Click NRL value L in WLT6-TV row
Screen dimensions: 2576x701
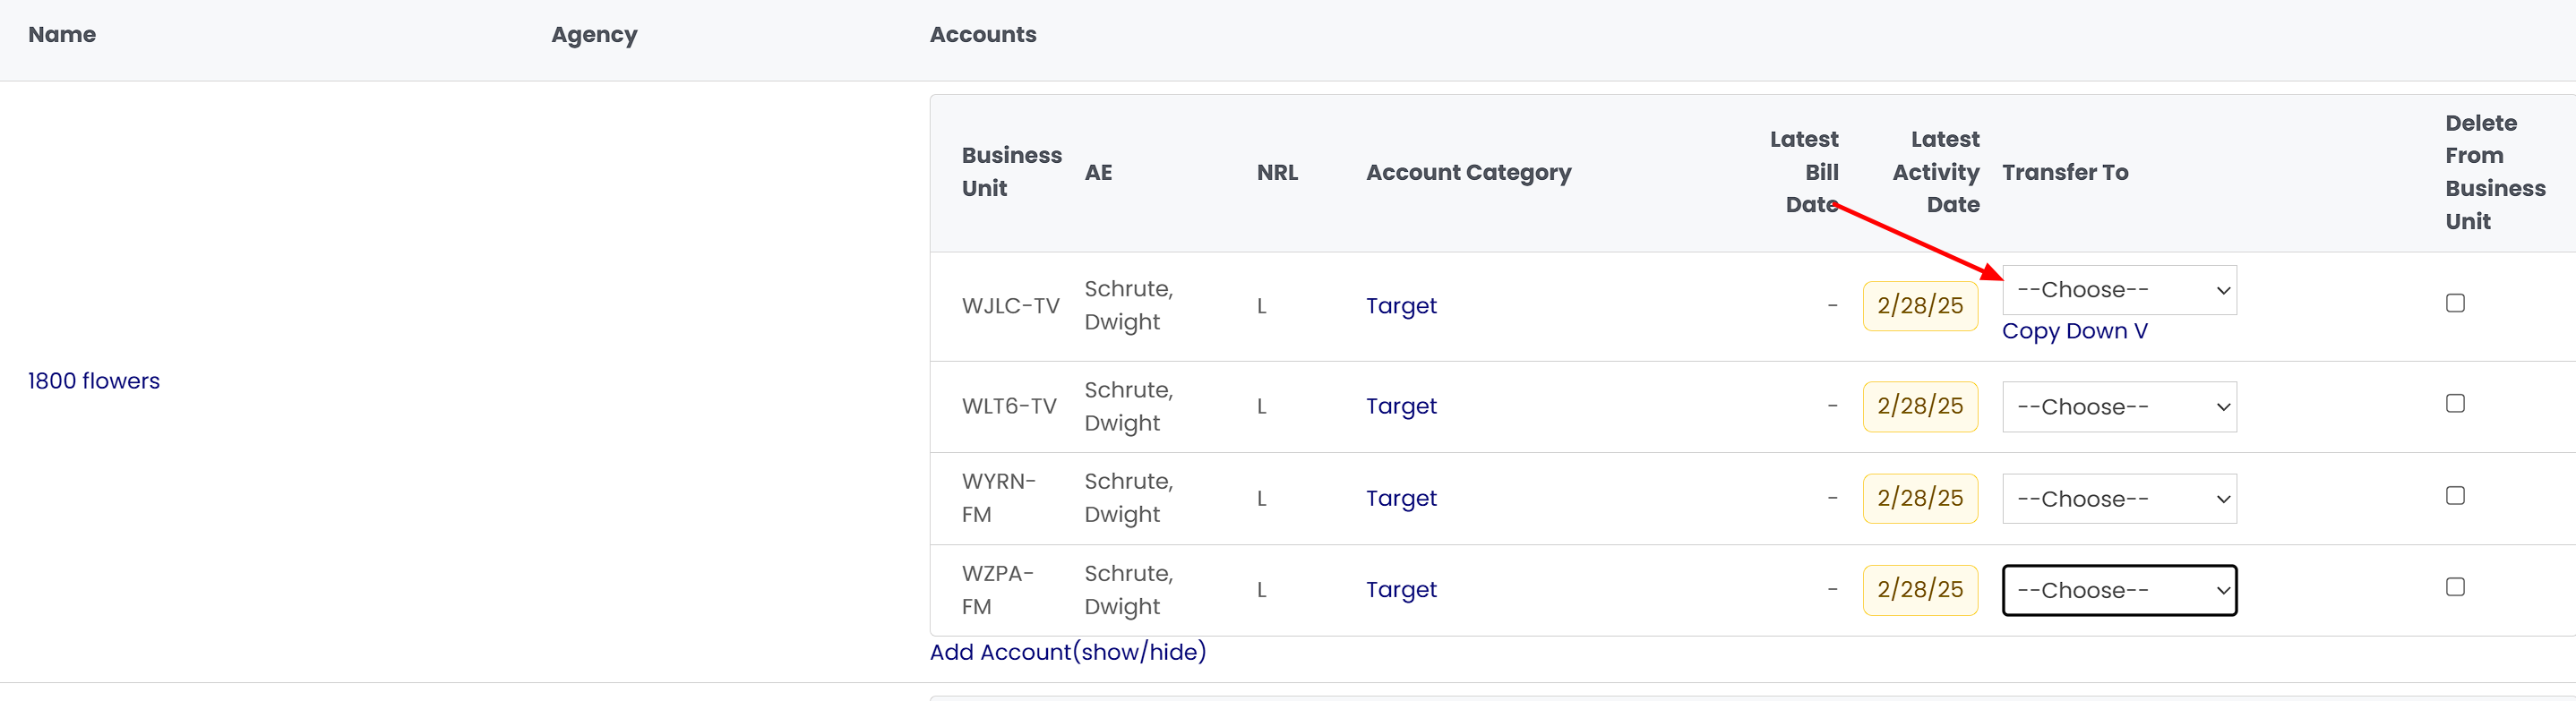pyautogui.click(x=1262, y=406)
